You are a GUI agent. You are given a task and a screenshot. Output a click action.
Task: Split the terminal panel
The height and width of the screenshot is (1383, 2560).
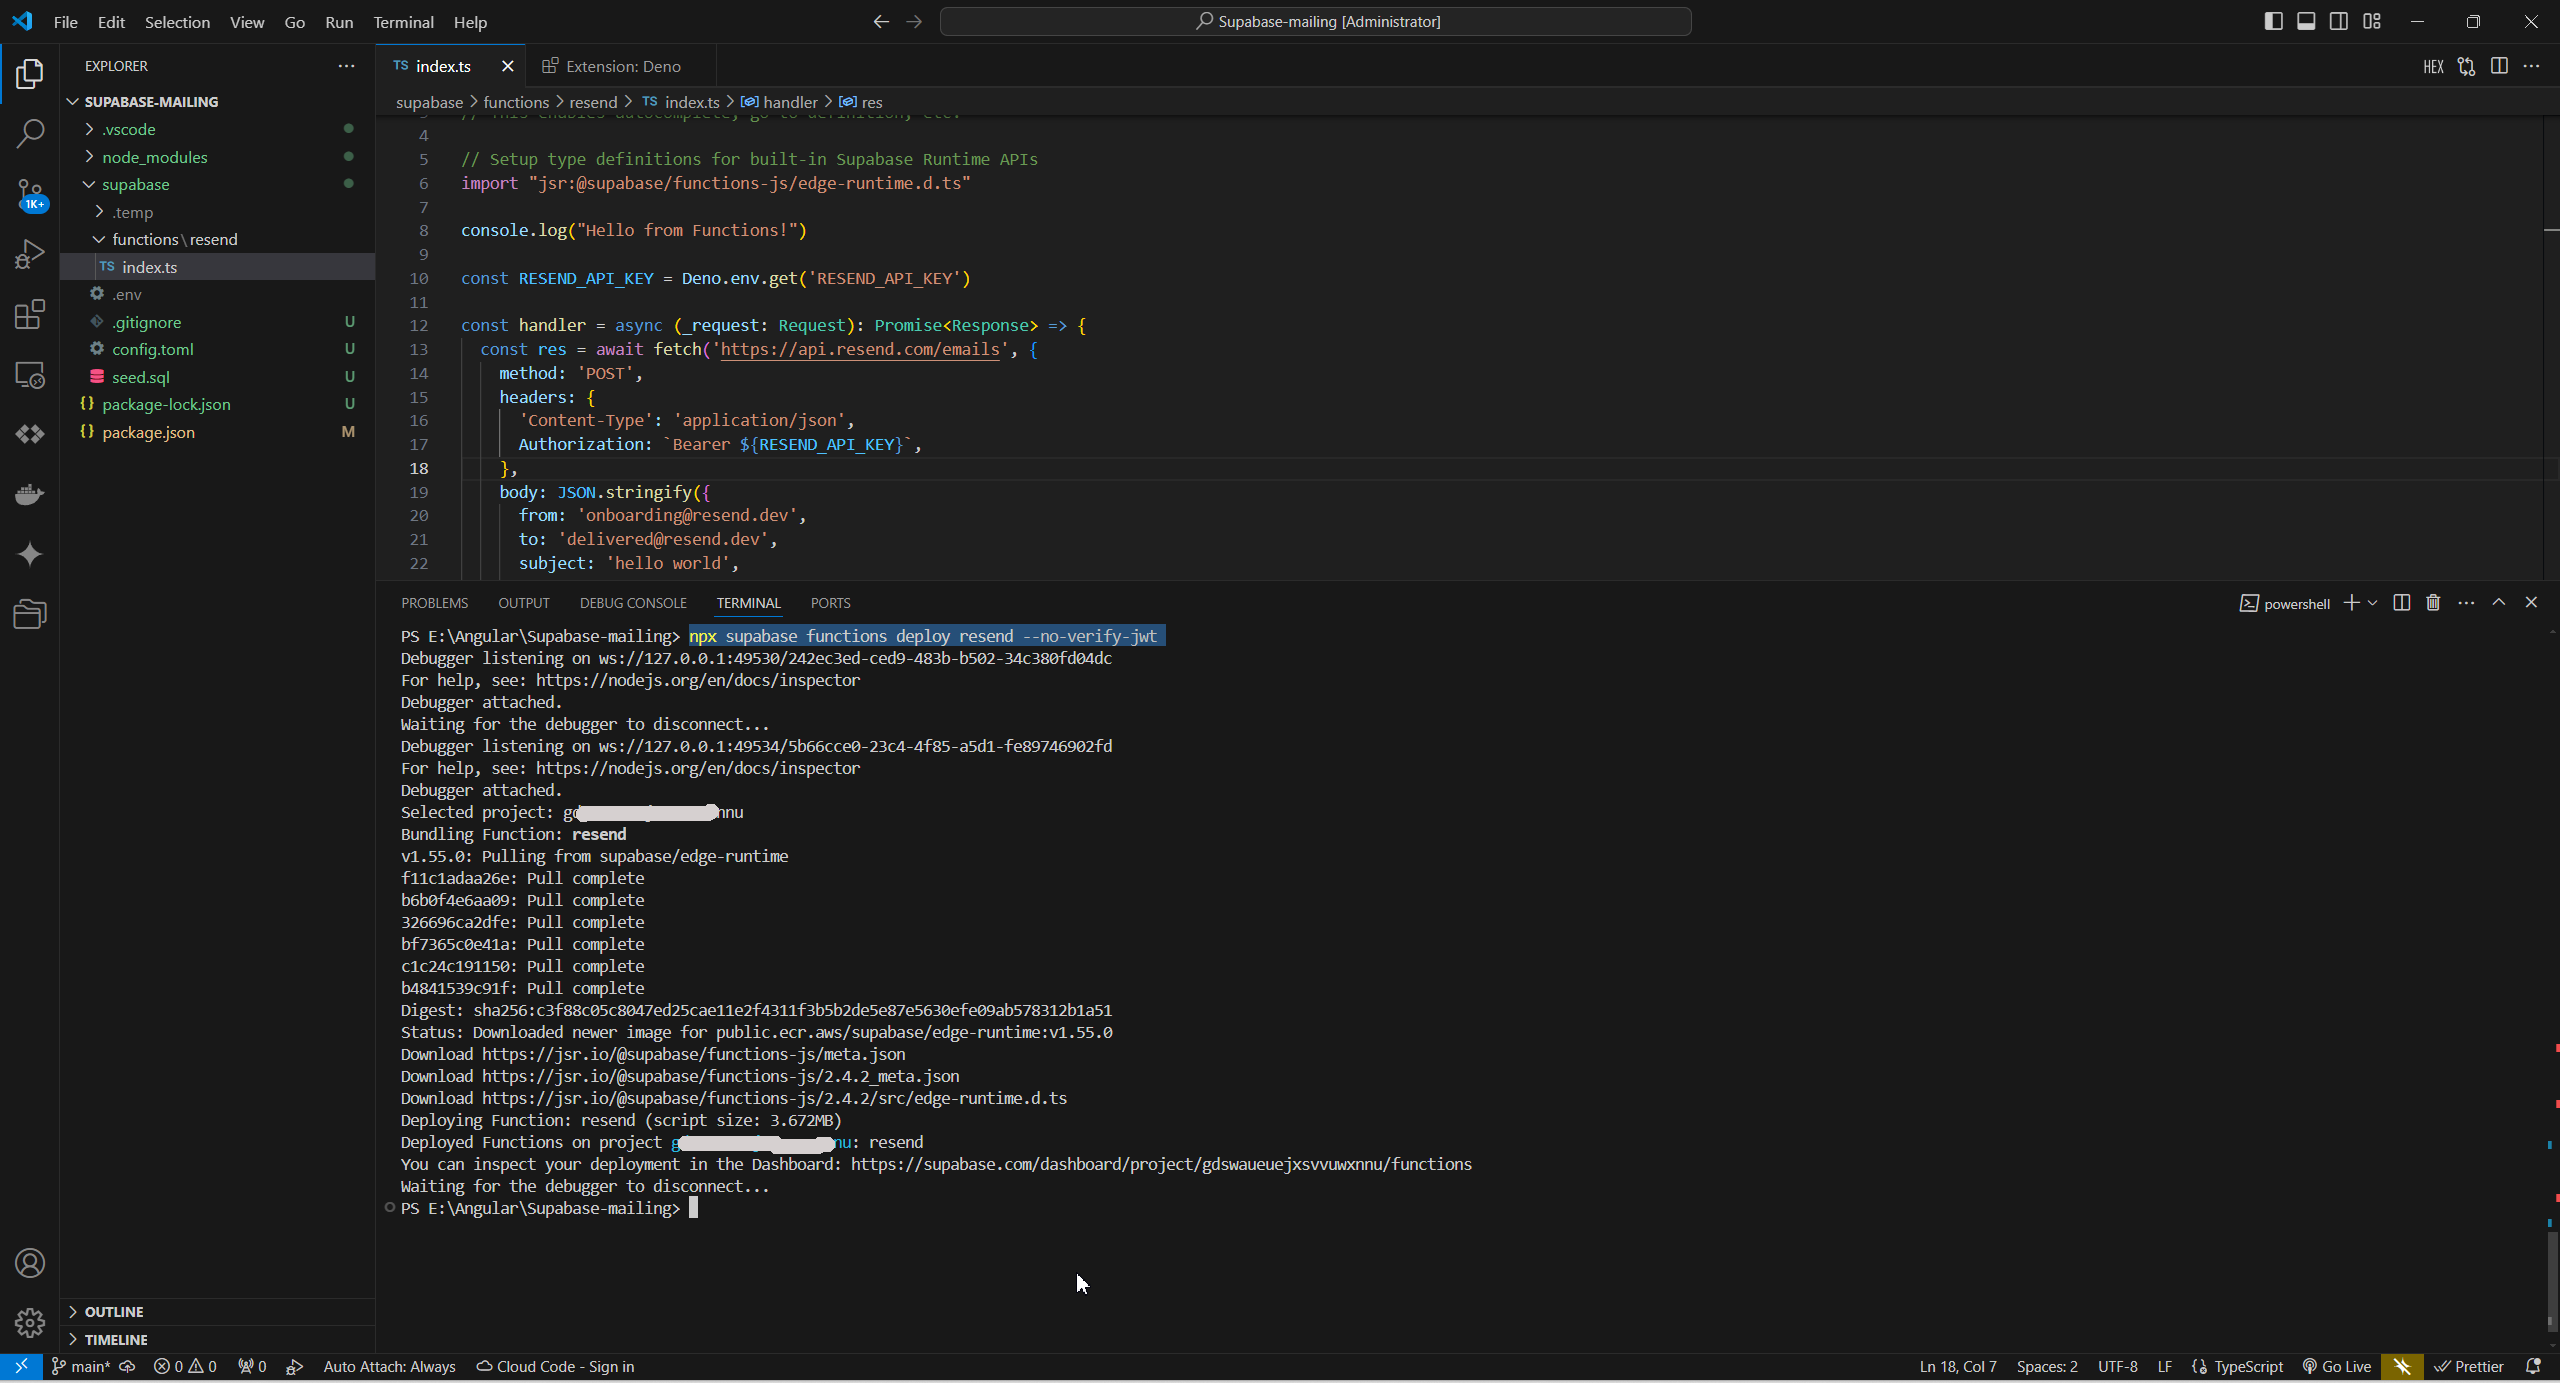(2401, 603)
